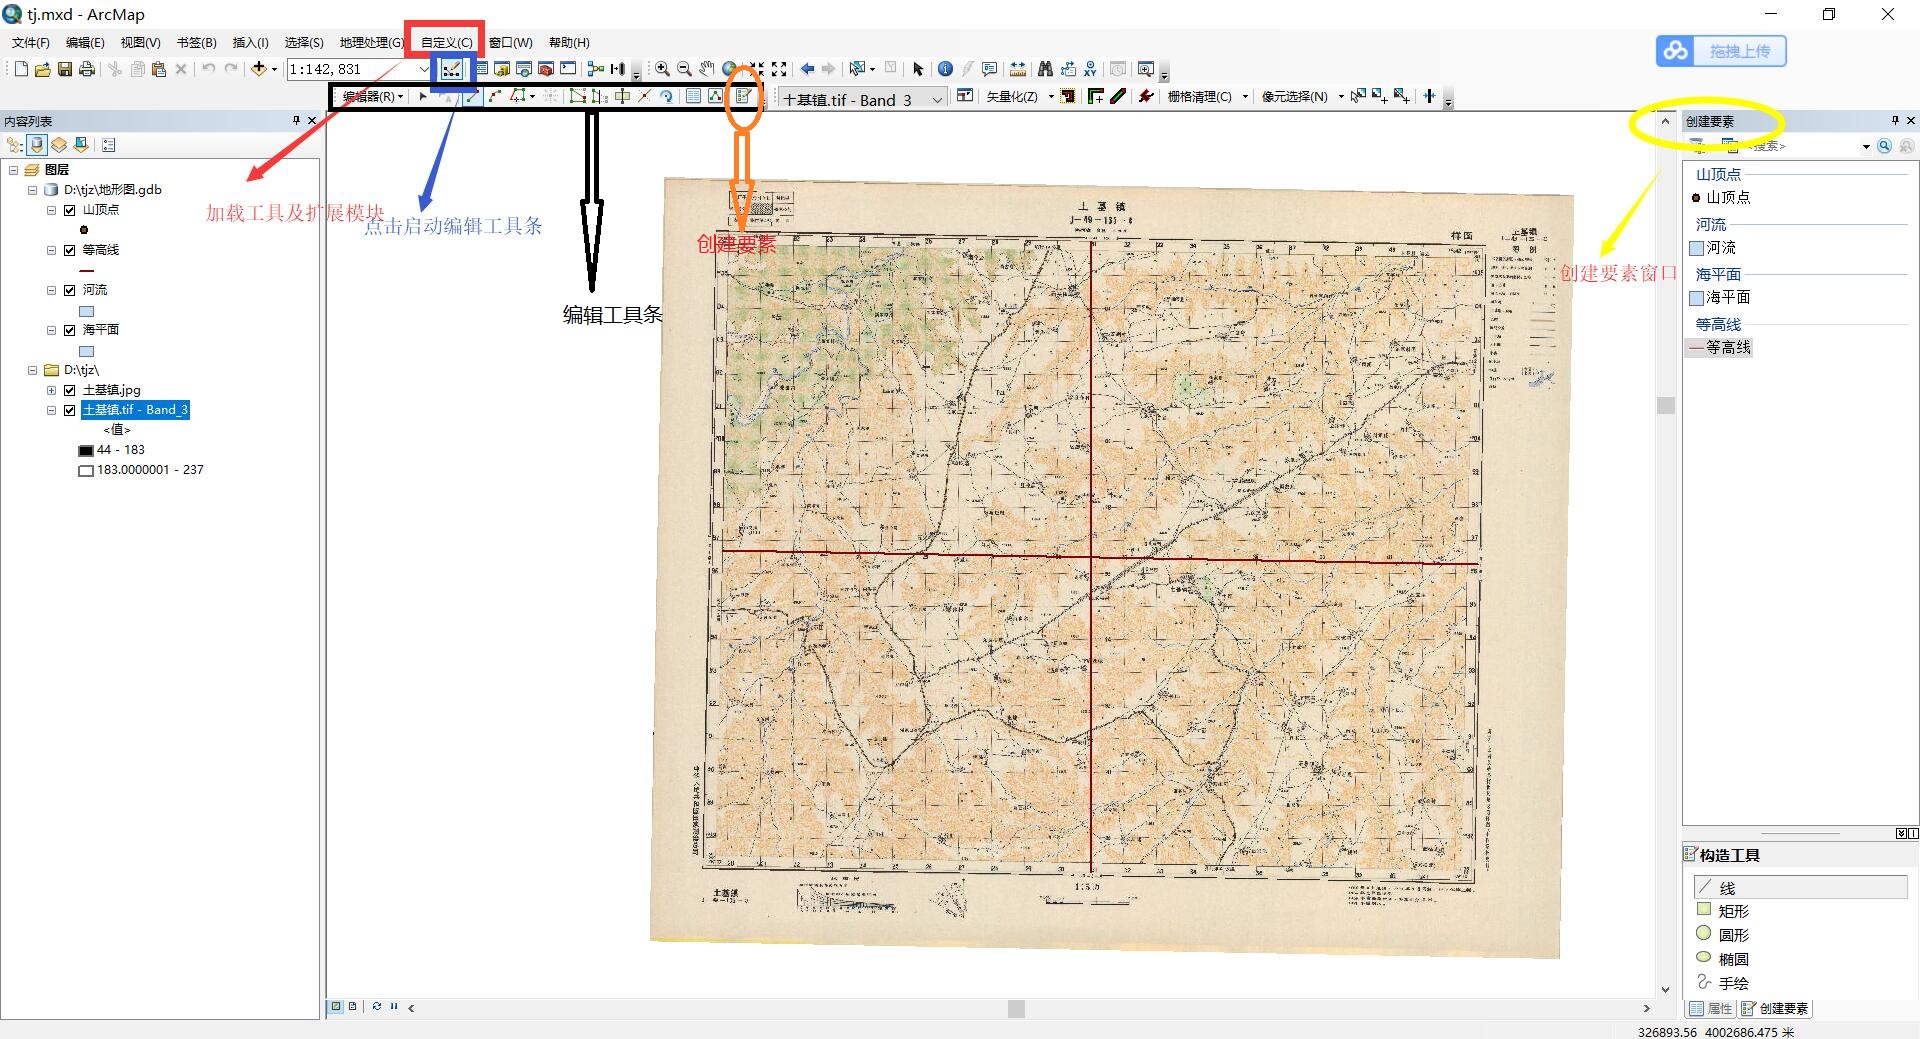Open the 地理处理(G) menu
Image resolution: width=1920 pixels, height=1039 pixels.
[371, 42]
